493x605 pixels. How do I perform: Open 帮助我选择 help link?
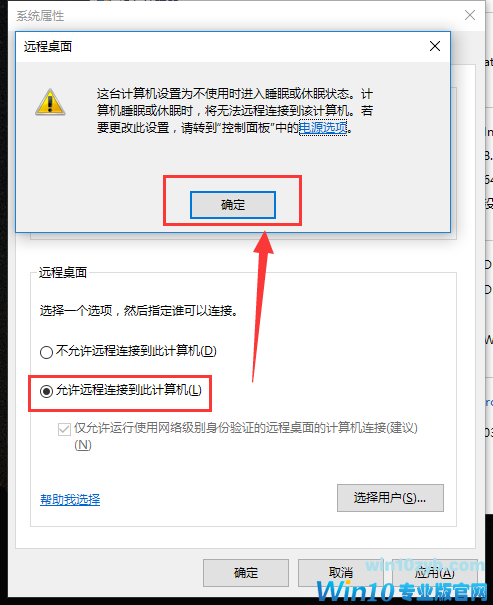(70, 500)
